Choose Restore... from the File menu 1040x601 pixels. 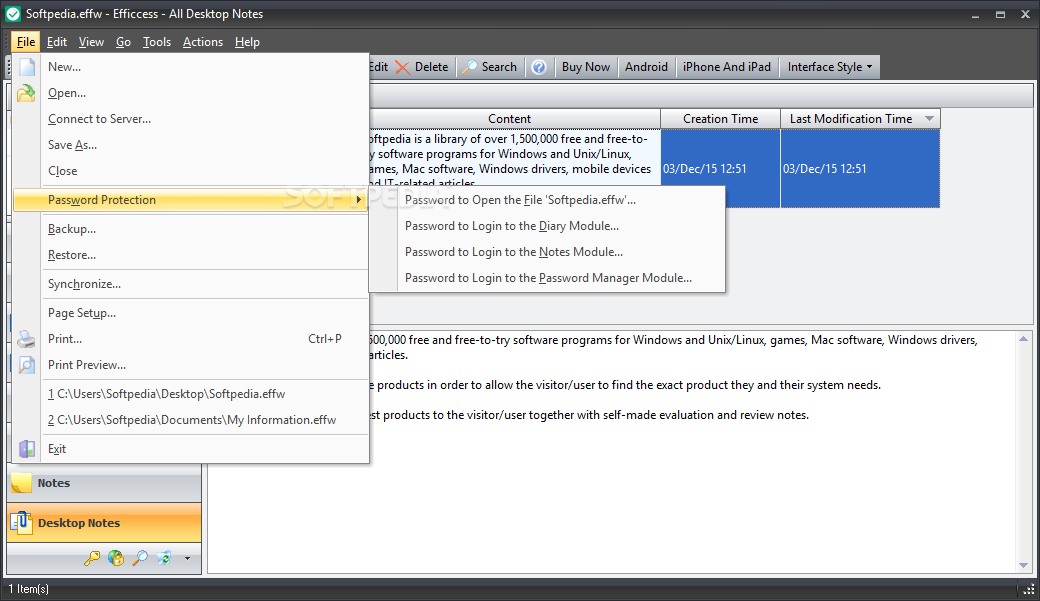coord(191,255)
